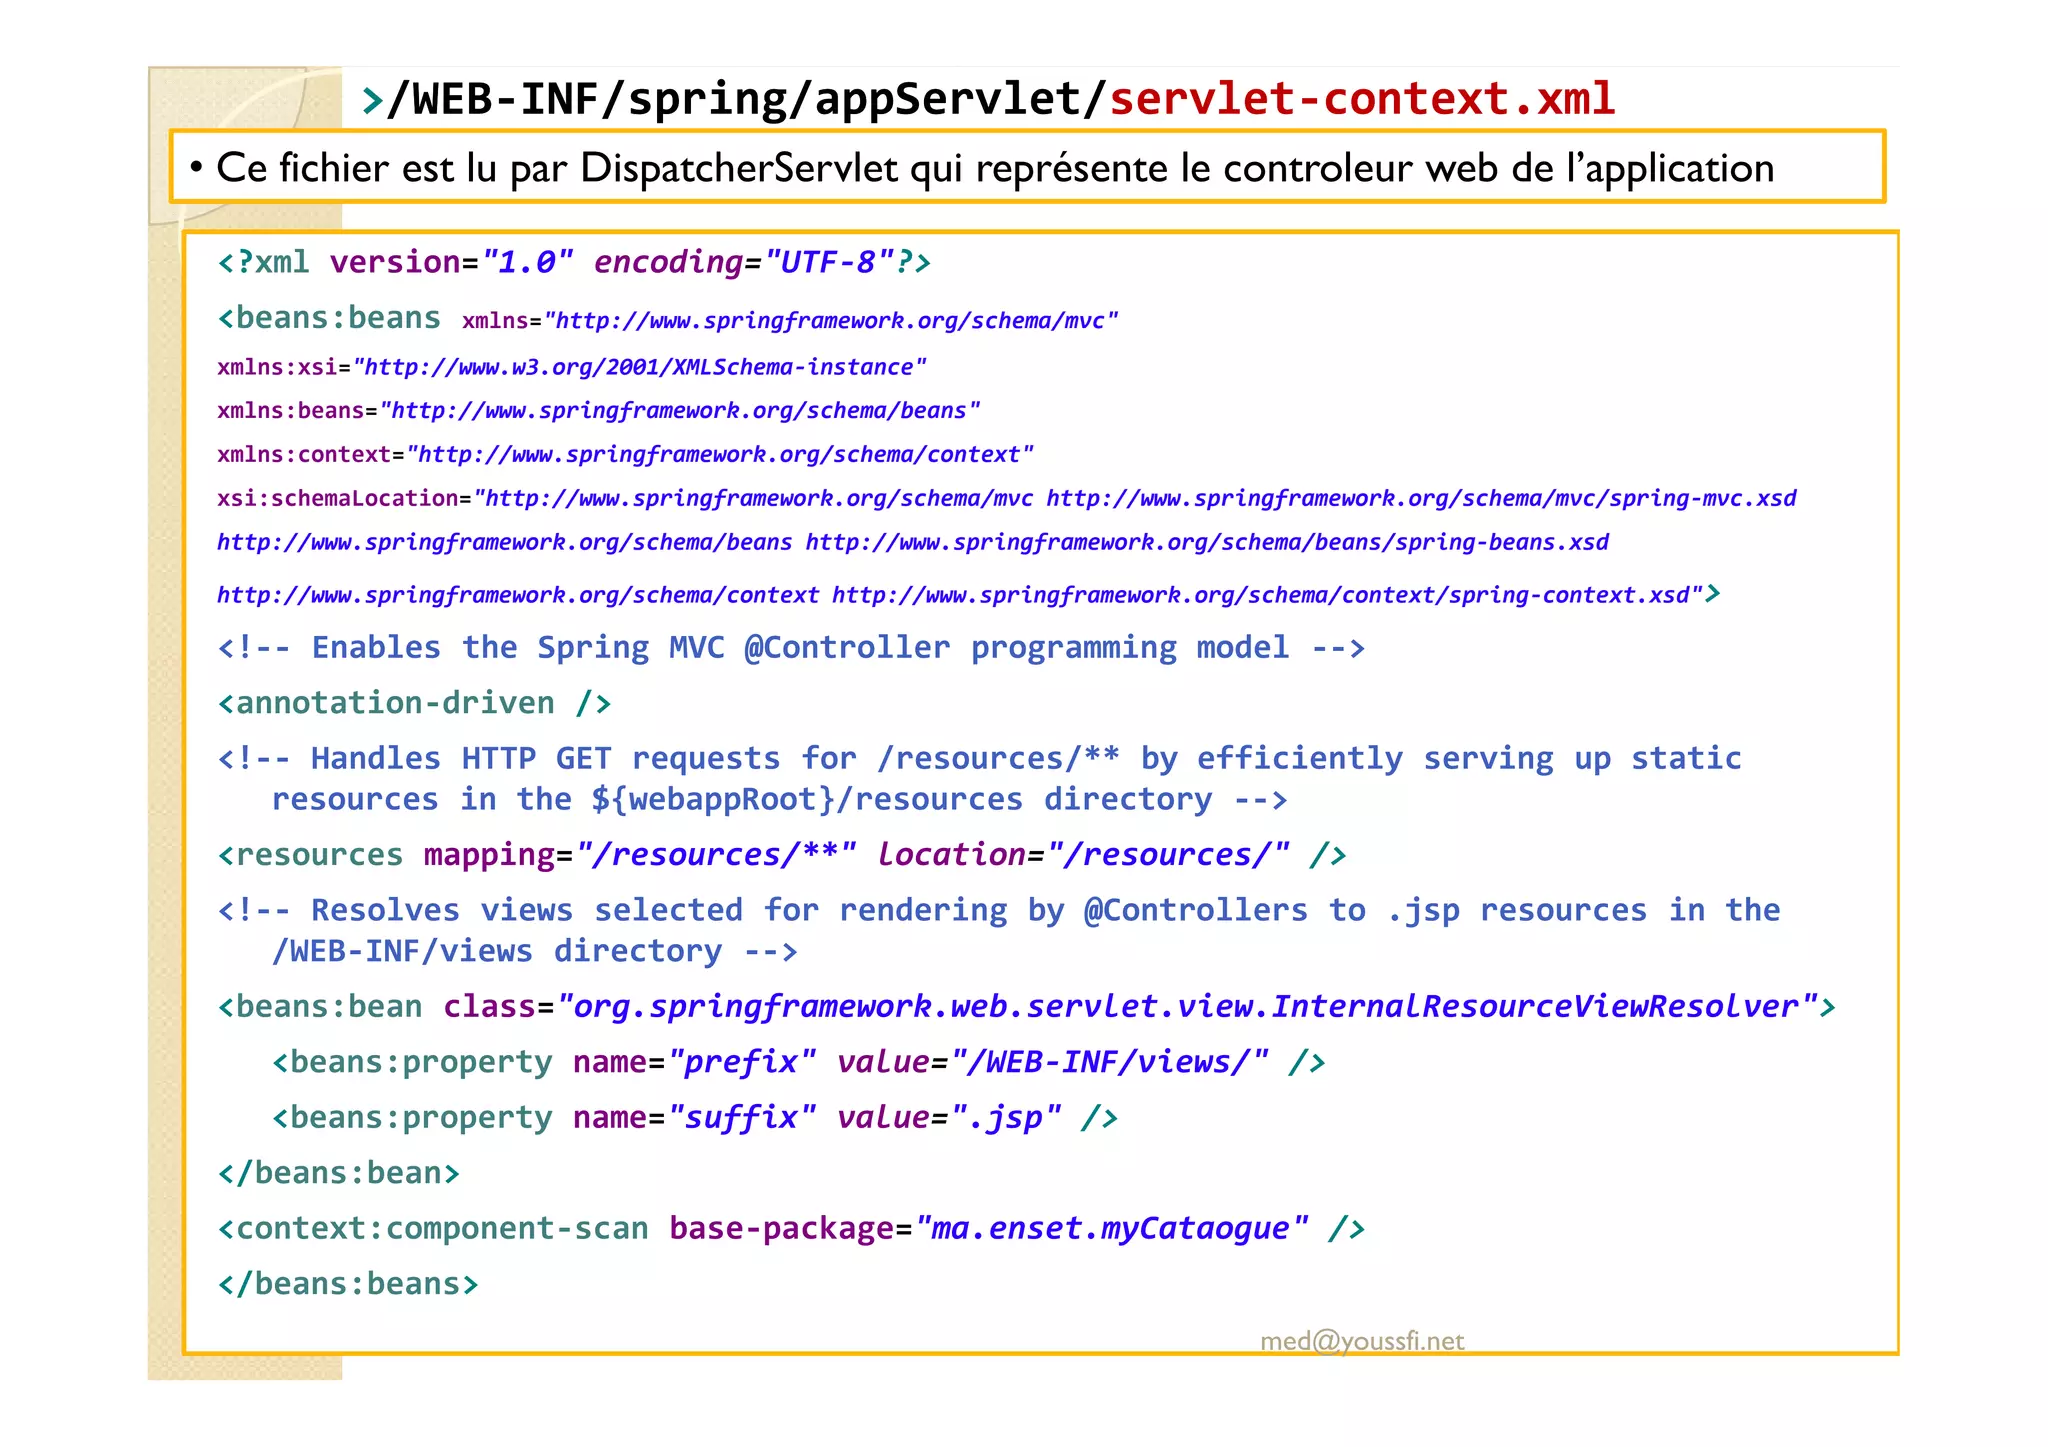Click the xmlns:xsi XMLSchema-instance line
2048x1447 pixels.
point(571,367)
